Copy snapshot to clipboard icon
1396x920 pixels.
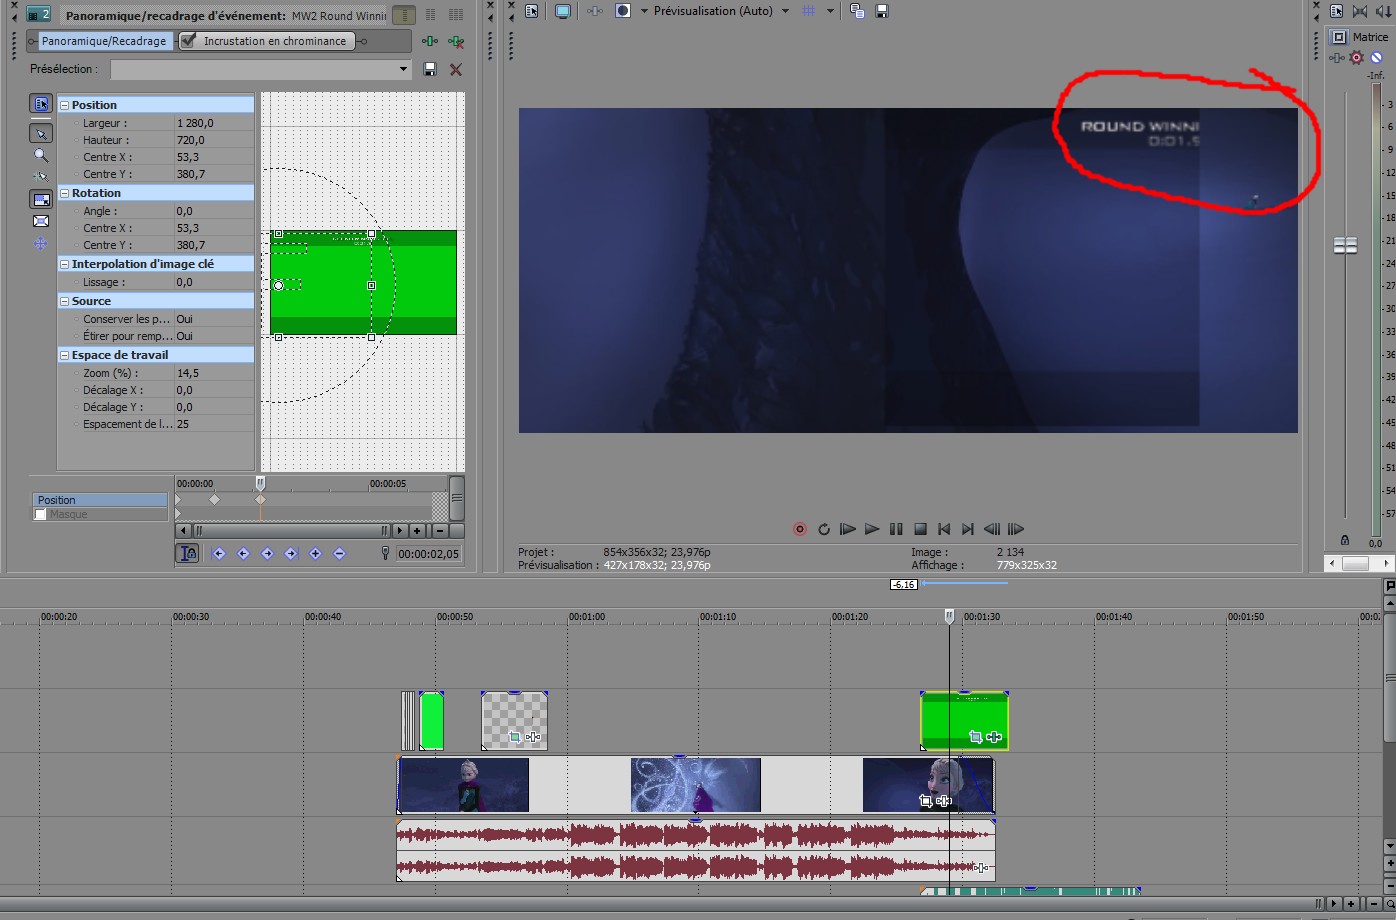857,11
